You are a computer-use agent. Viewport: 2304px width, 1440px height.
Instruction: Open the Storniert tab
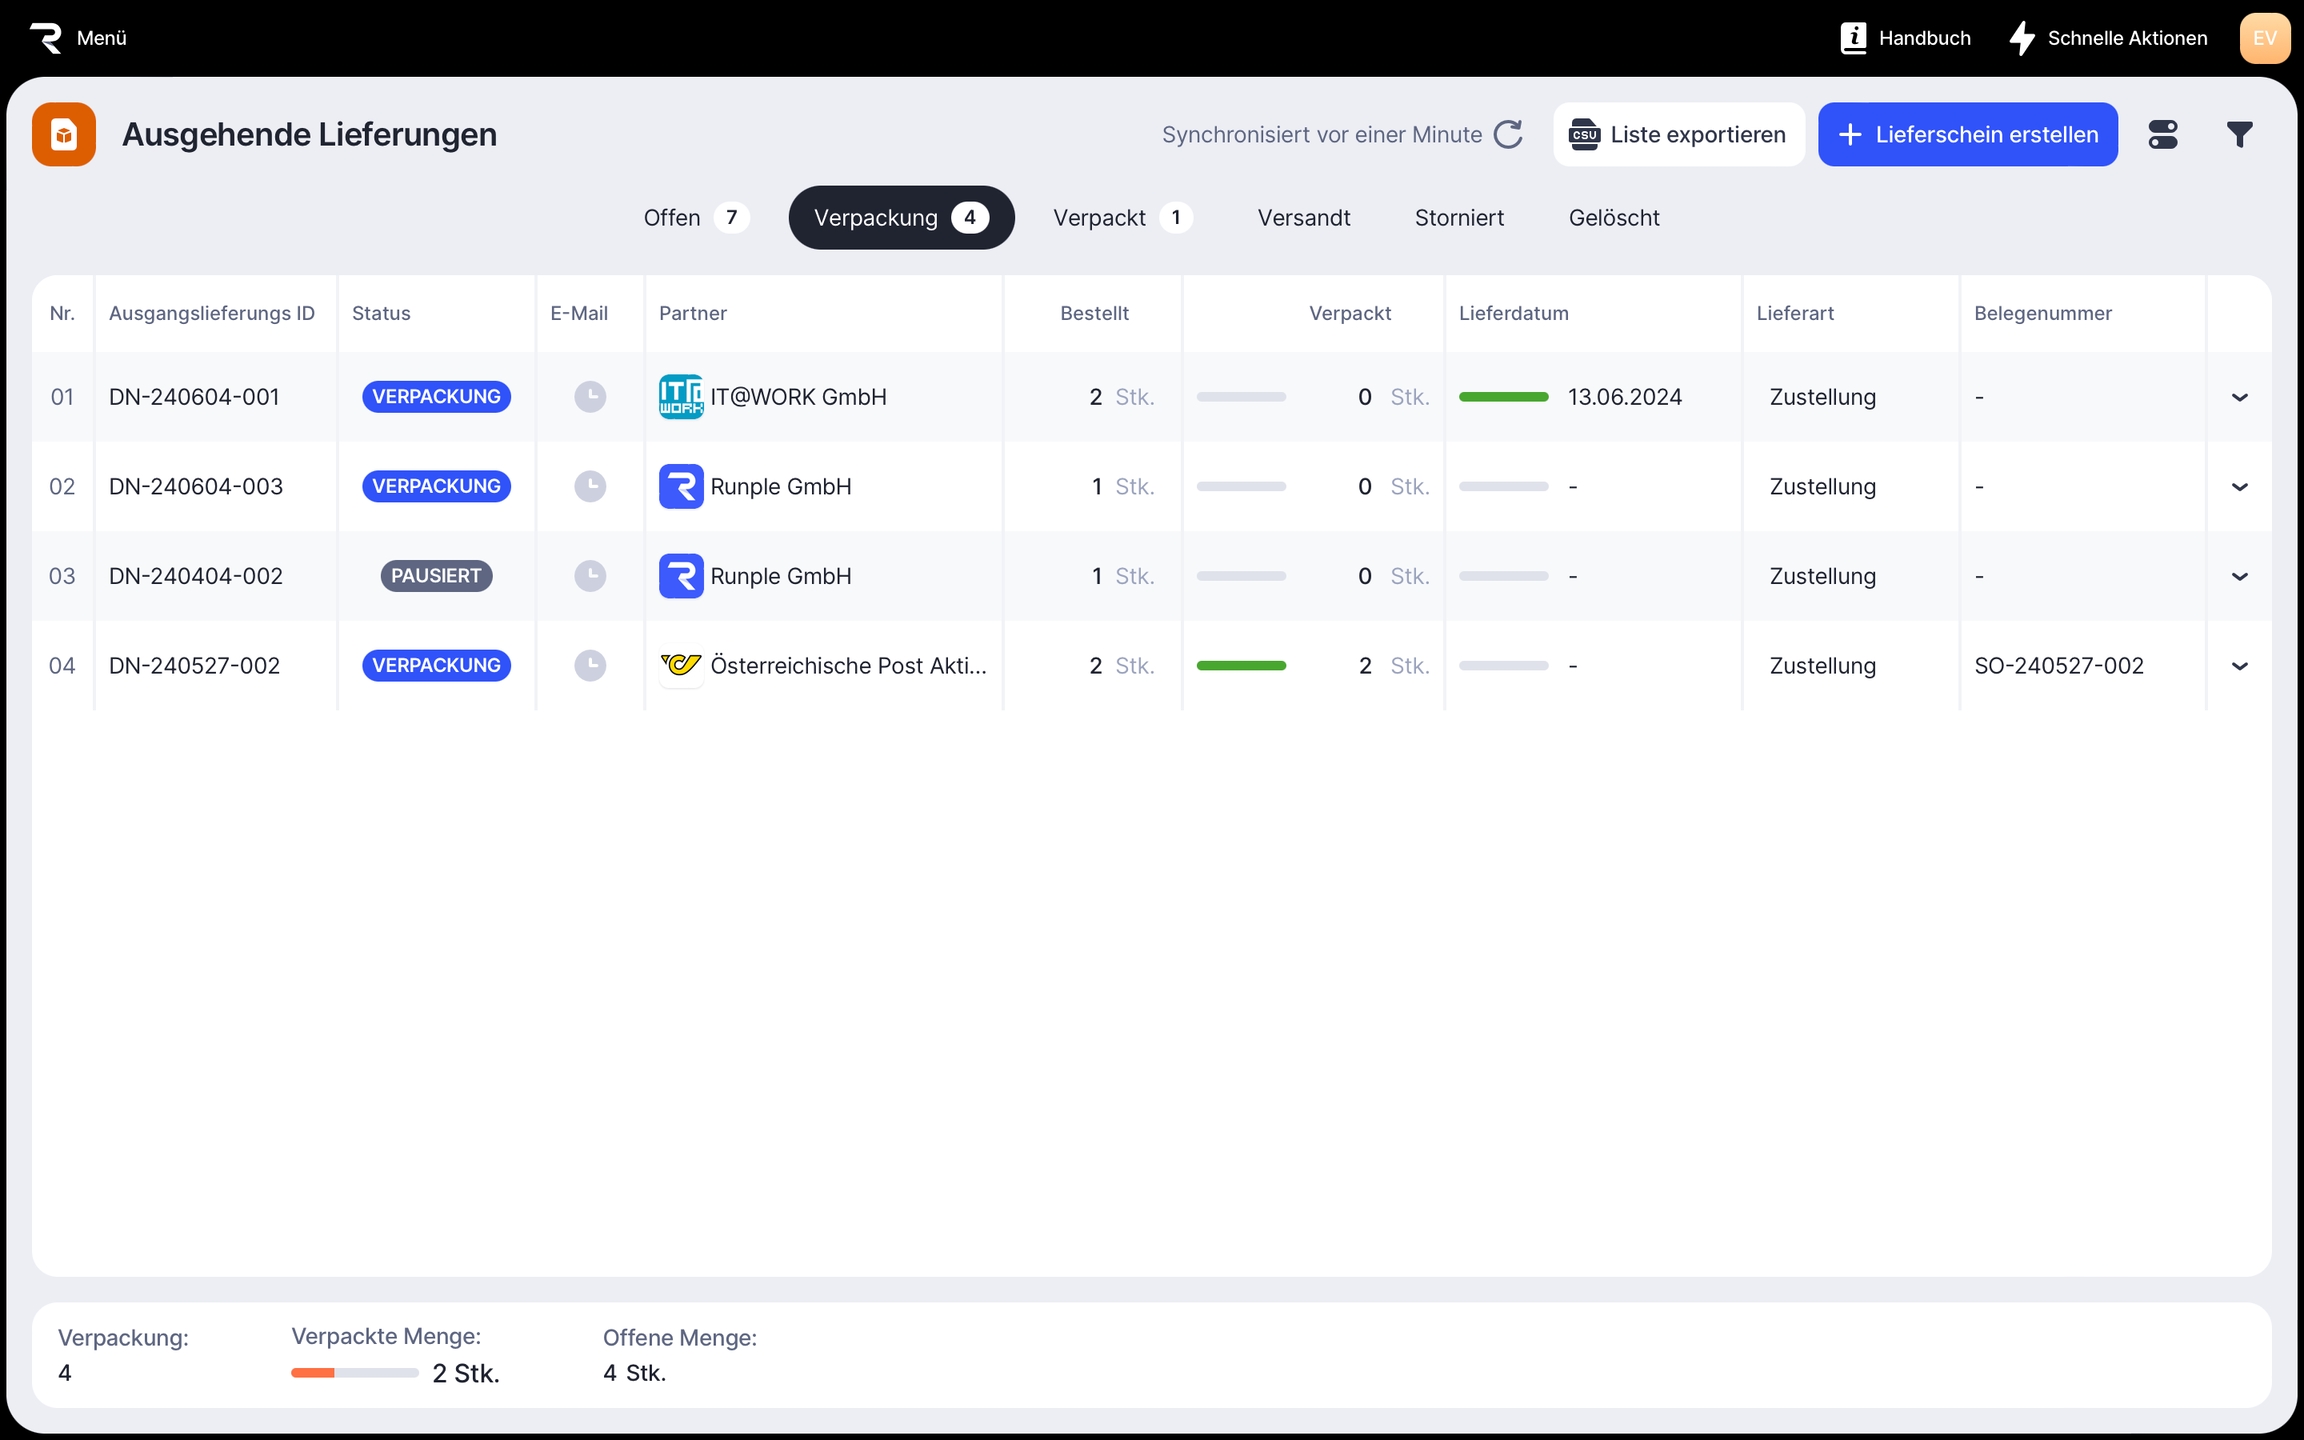tap(1459, 218)
